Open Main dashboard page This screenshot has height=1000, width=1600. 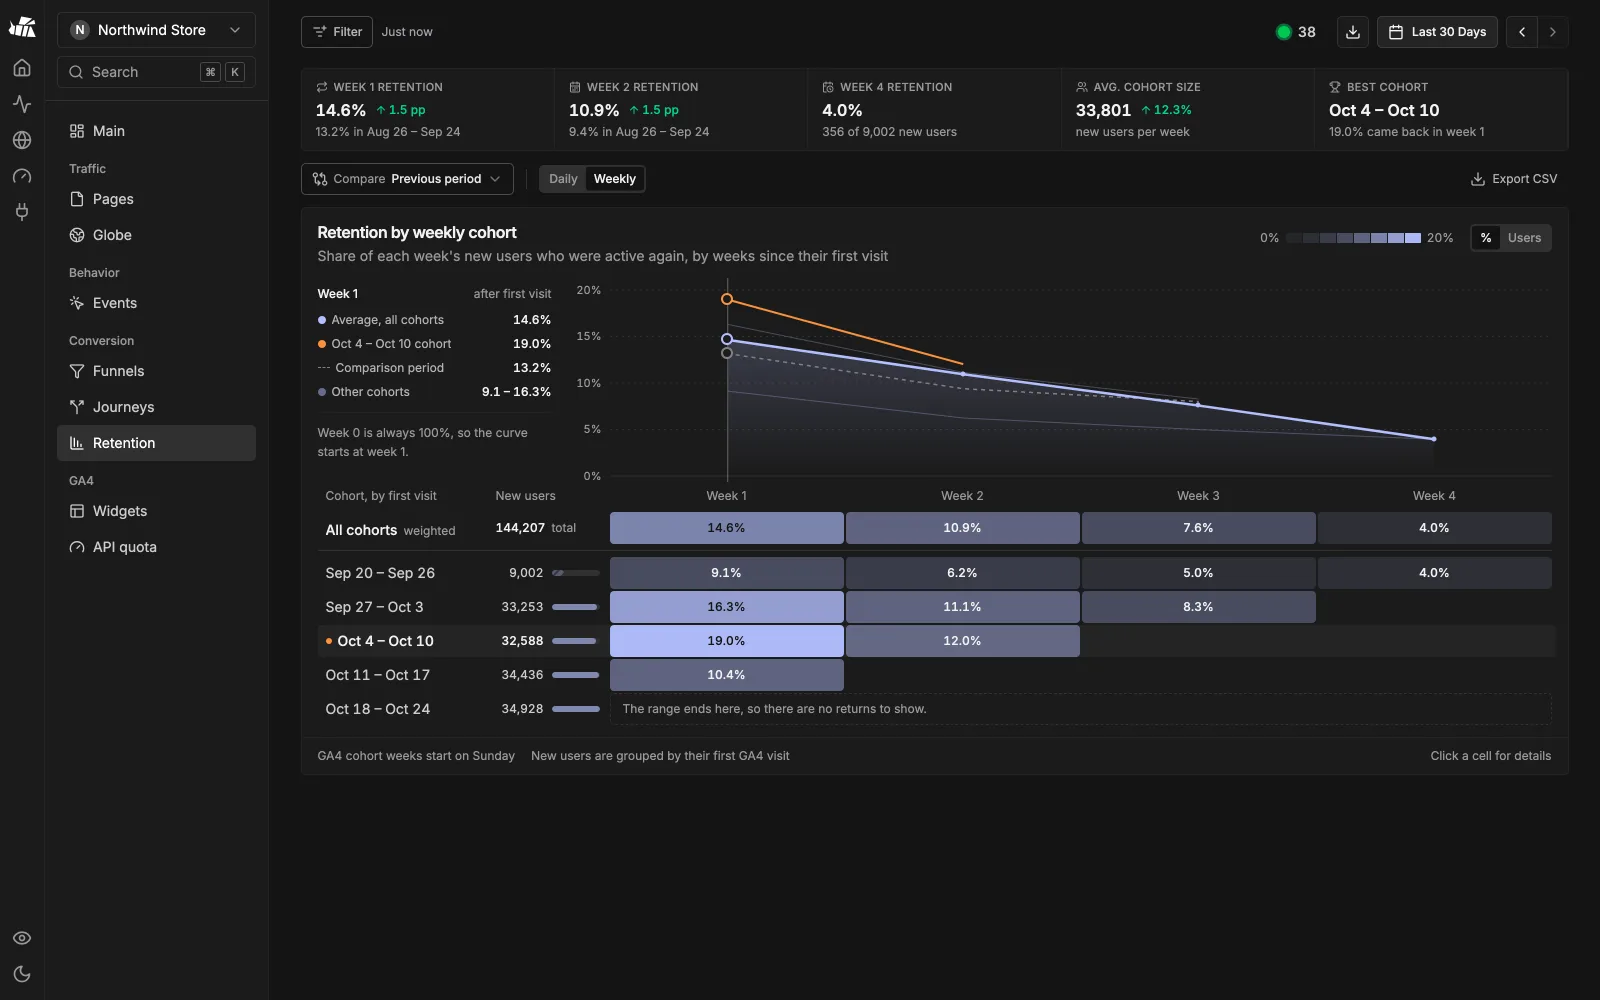tap(156, 131)
